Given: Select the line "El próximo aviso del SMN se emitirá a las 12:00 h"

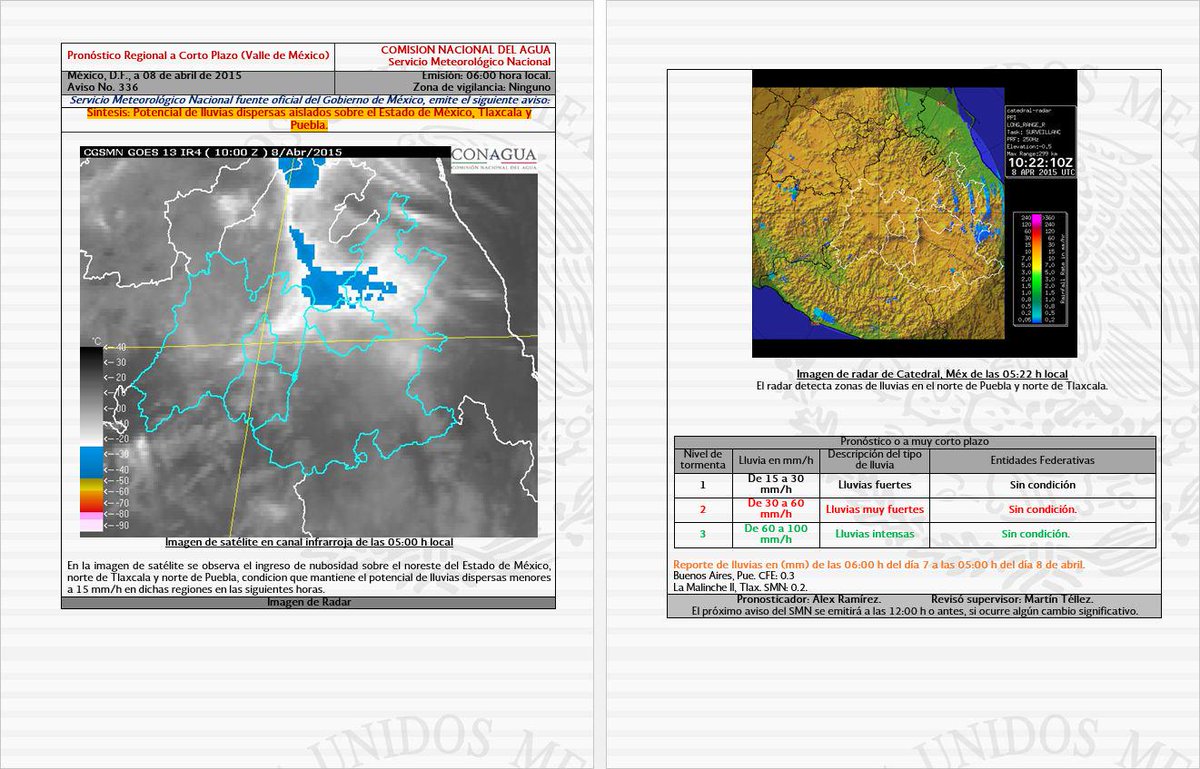Looking at the screenshot, I should pos(914,610).
